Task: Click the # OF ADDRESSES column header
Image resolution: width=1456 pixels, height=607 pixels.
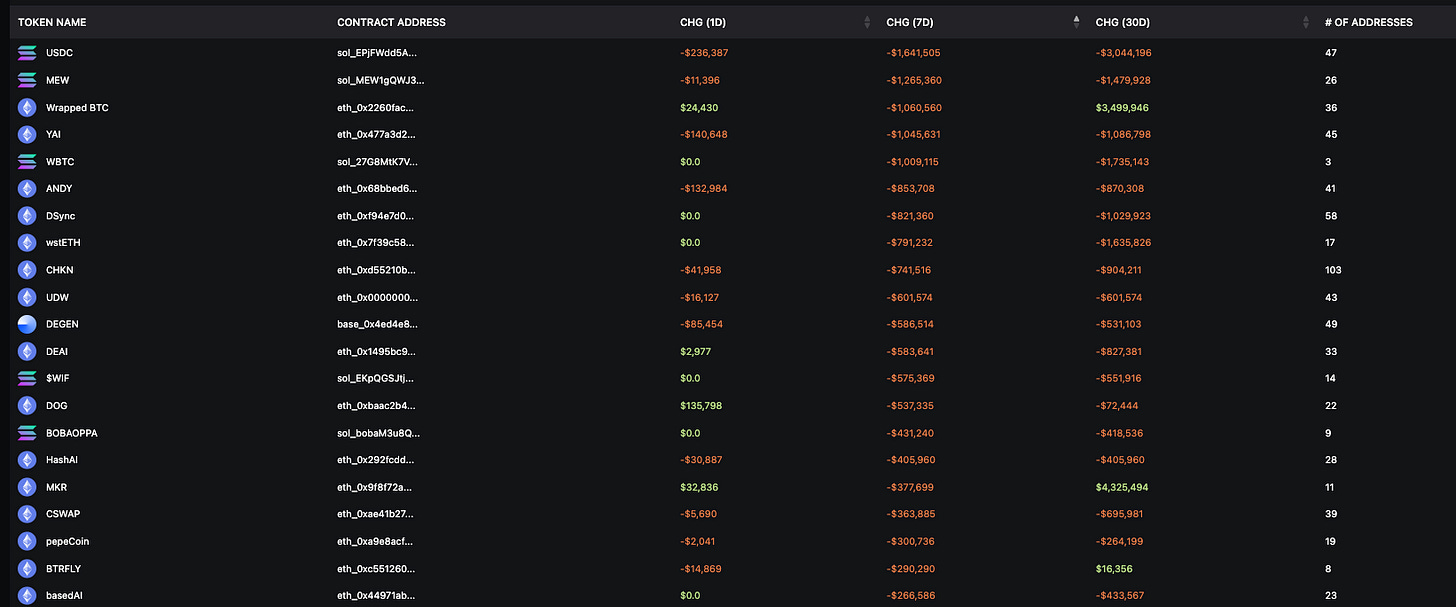Action: [1369, 22]
